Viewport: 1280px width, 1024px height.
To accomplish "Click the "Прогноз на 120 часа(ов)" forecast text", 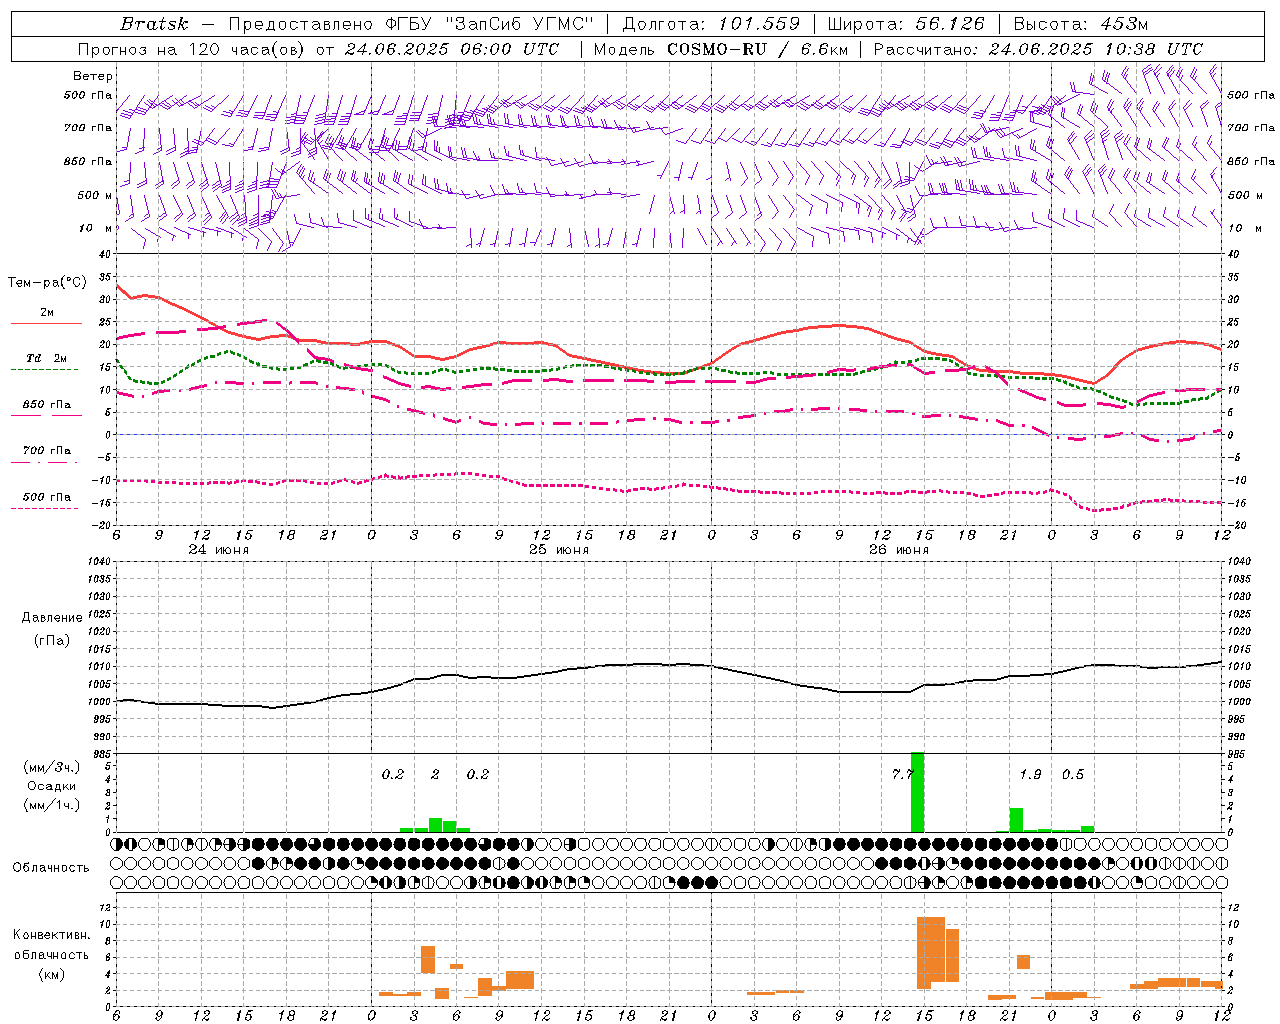I will pyautogui.click(x=192, y=49).
